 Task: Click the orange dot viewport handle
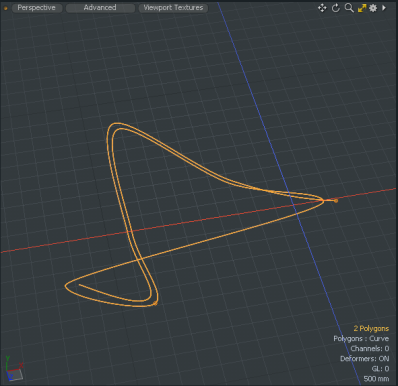coord(6,8)
